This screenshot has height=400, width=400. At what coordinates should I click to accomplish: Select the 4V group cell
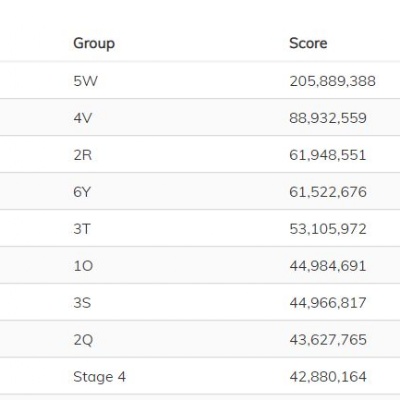(83, 118)
